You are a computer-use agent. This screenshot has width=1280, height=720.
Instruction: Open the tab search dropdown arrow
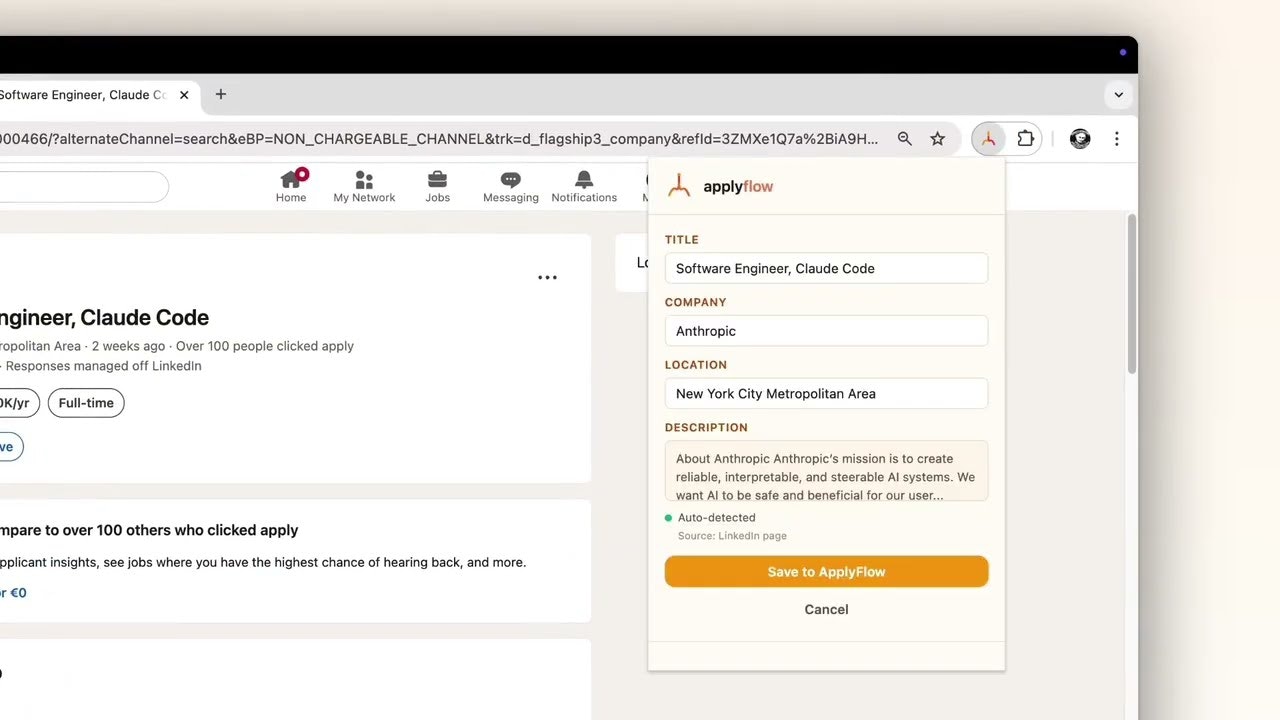[x=1118, y=95]
